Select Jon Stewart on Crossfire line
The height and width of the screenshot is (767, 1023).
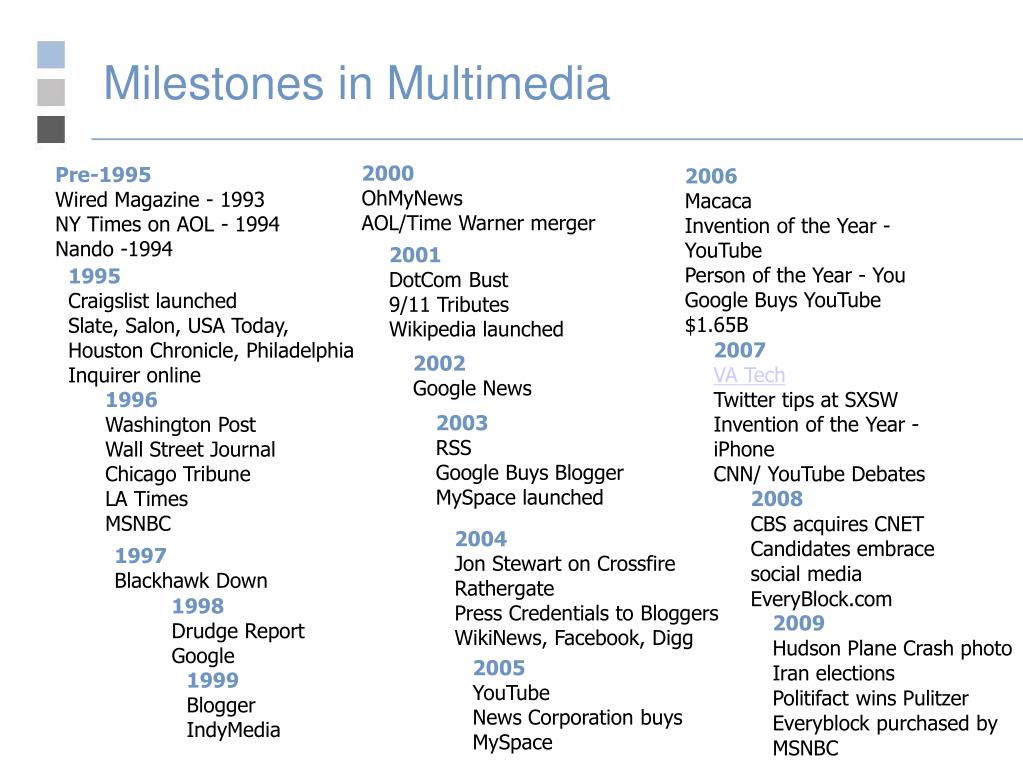coord(565,564)
